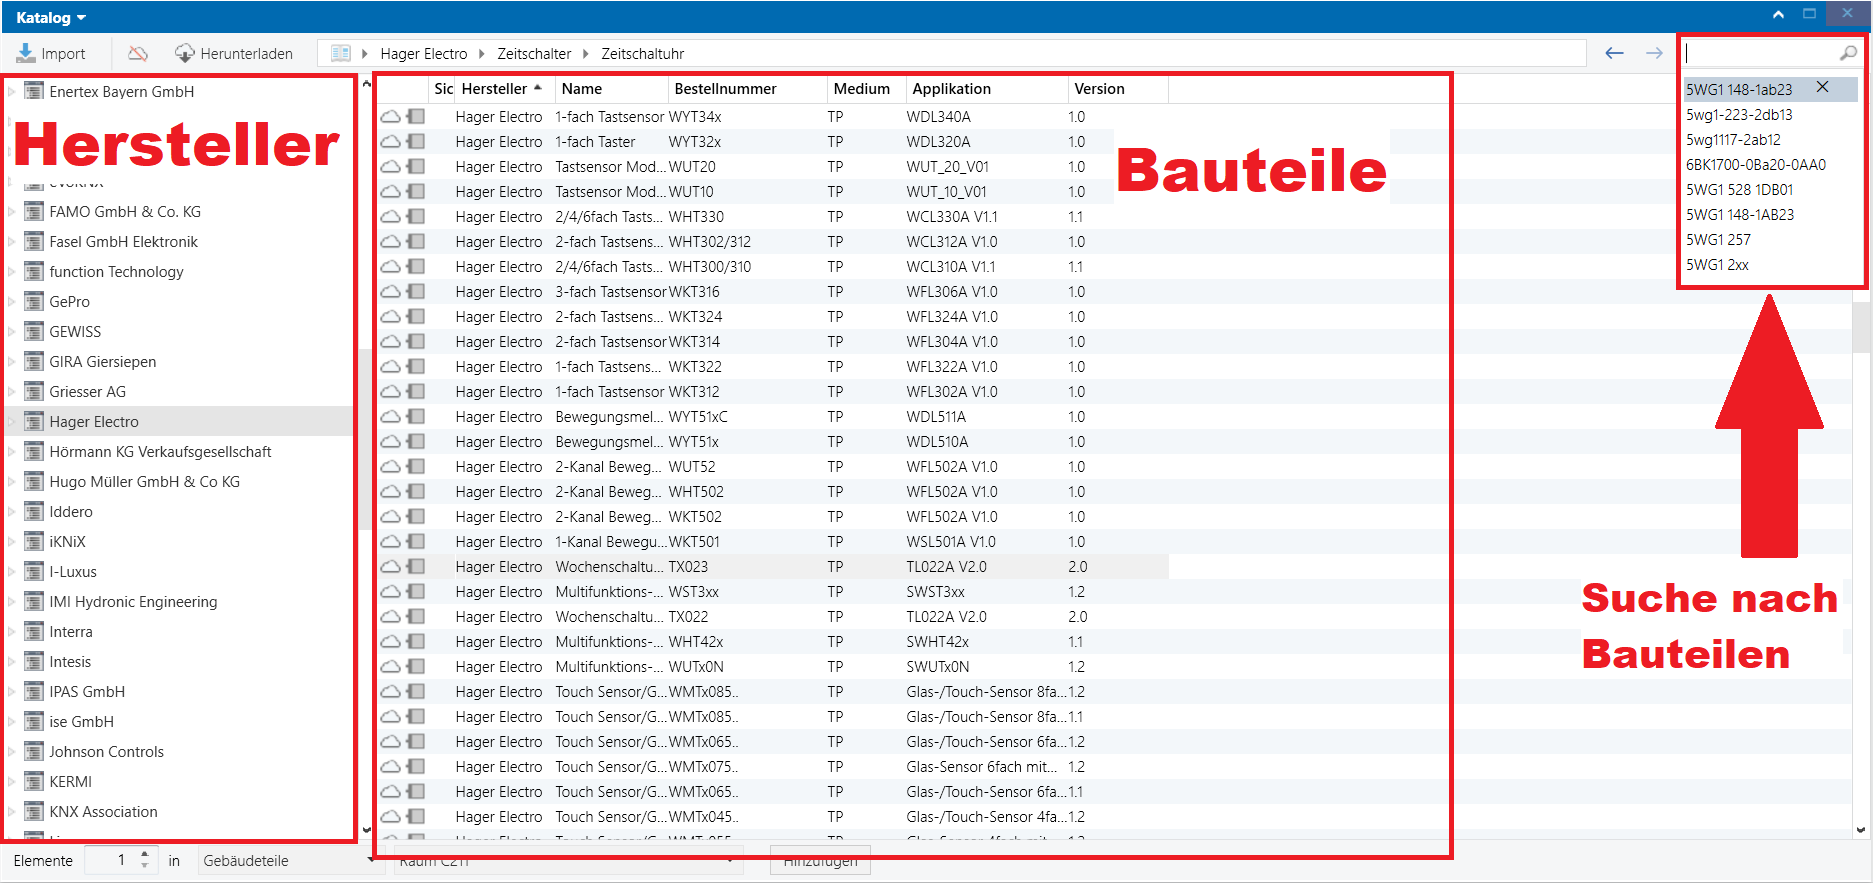Click in the component search field

click(x=1760, y=53)
